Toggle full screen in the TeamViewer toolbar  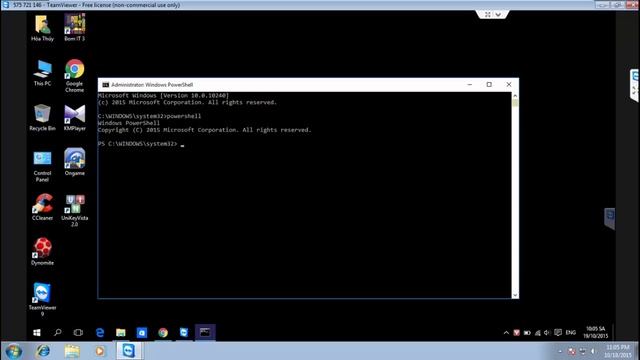pos(488,15)
